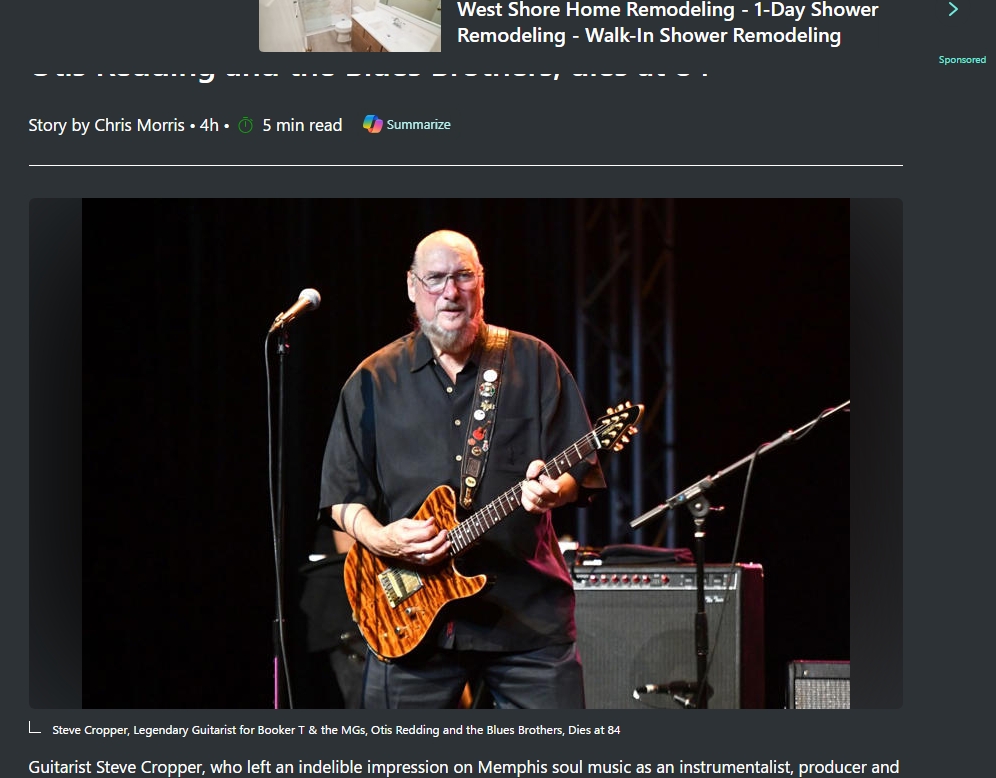Click the Walk-In Shower Remodeling ad line

[713, 36]
